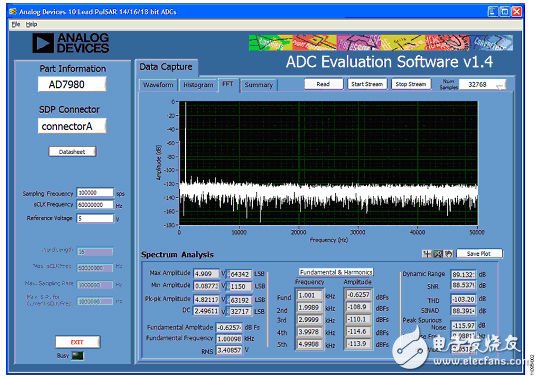540x378 pixels.
Task: Click the Max Amplitude volts value 4.909
Action: tap(206, 274)
